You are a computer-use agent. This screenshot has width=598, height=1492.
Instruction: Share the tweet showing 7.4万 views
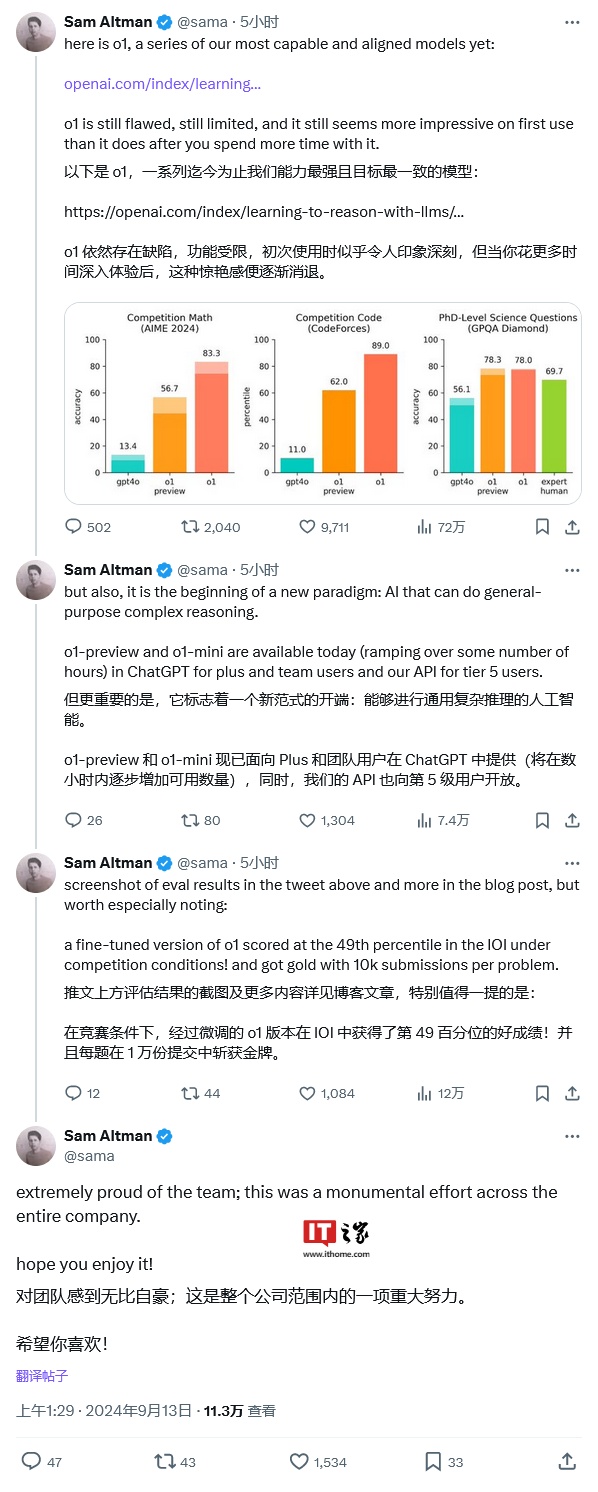(572, 820)
